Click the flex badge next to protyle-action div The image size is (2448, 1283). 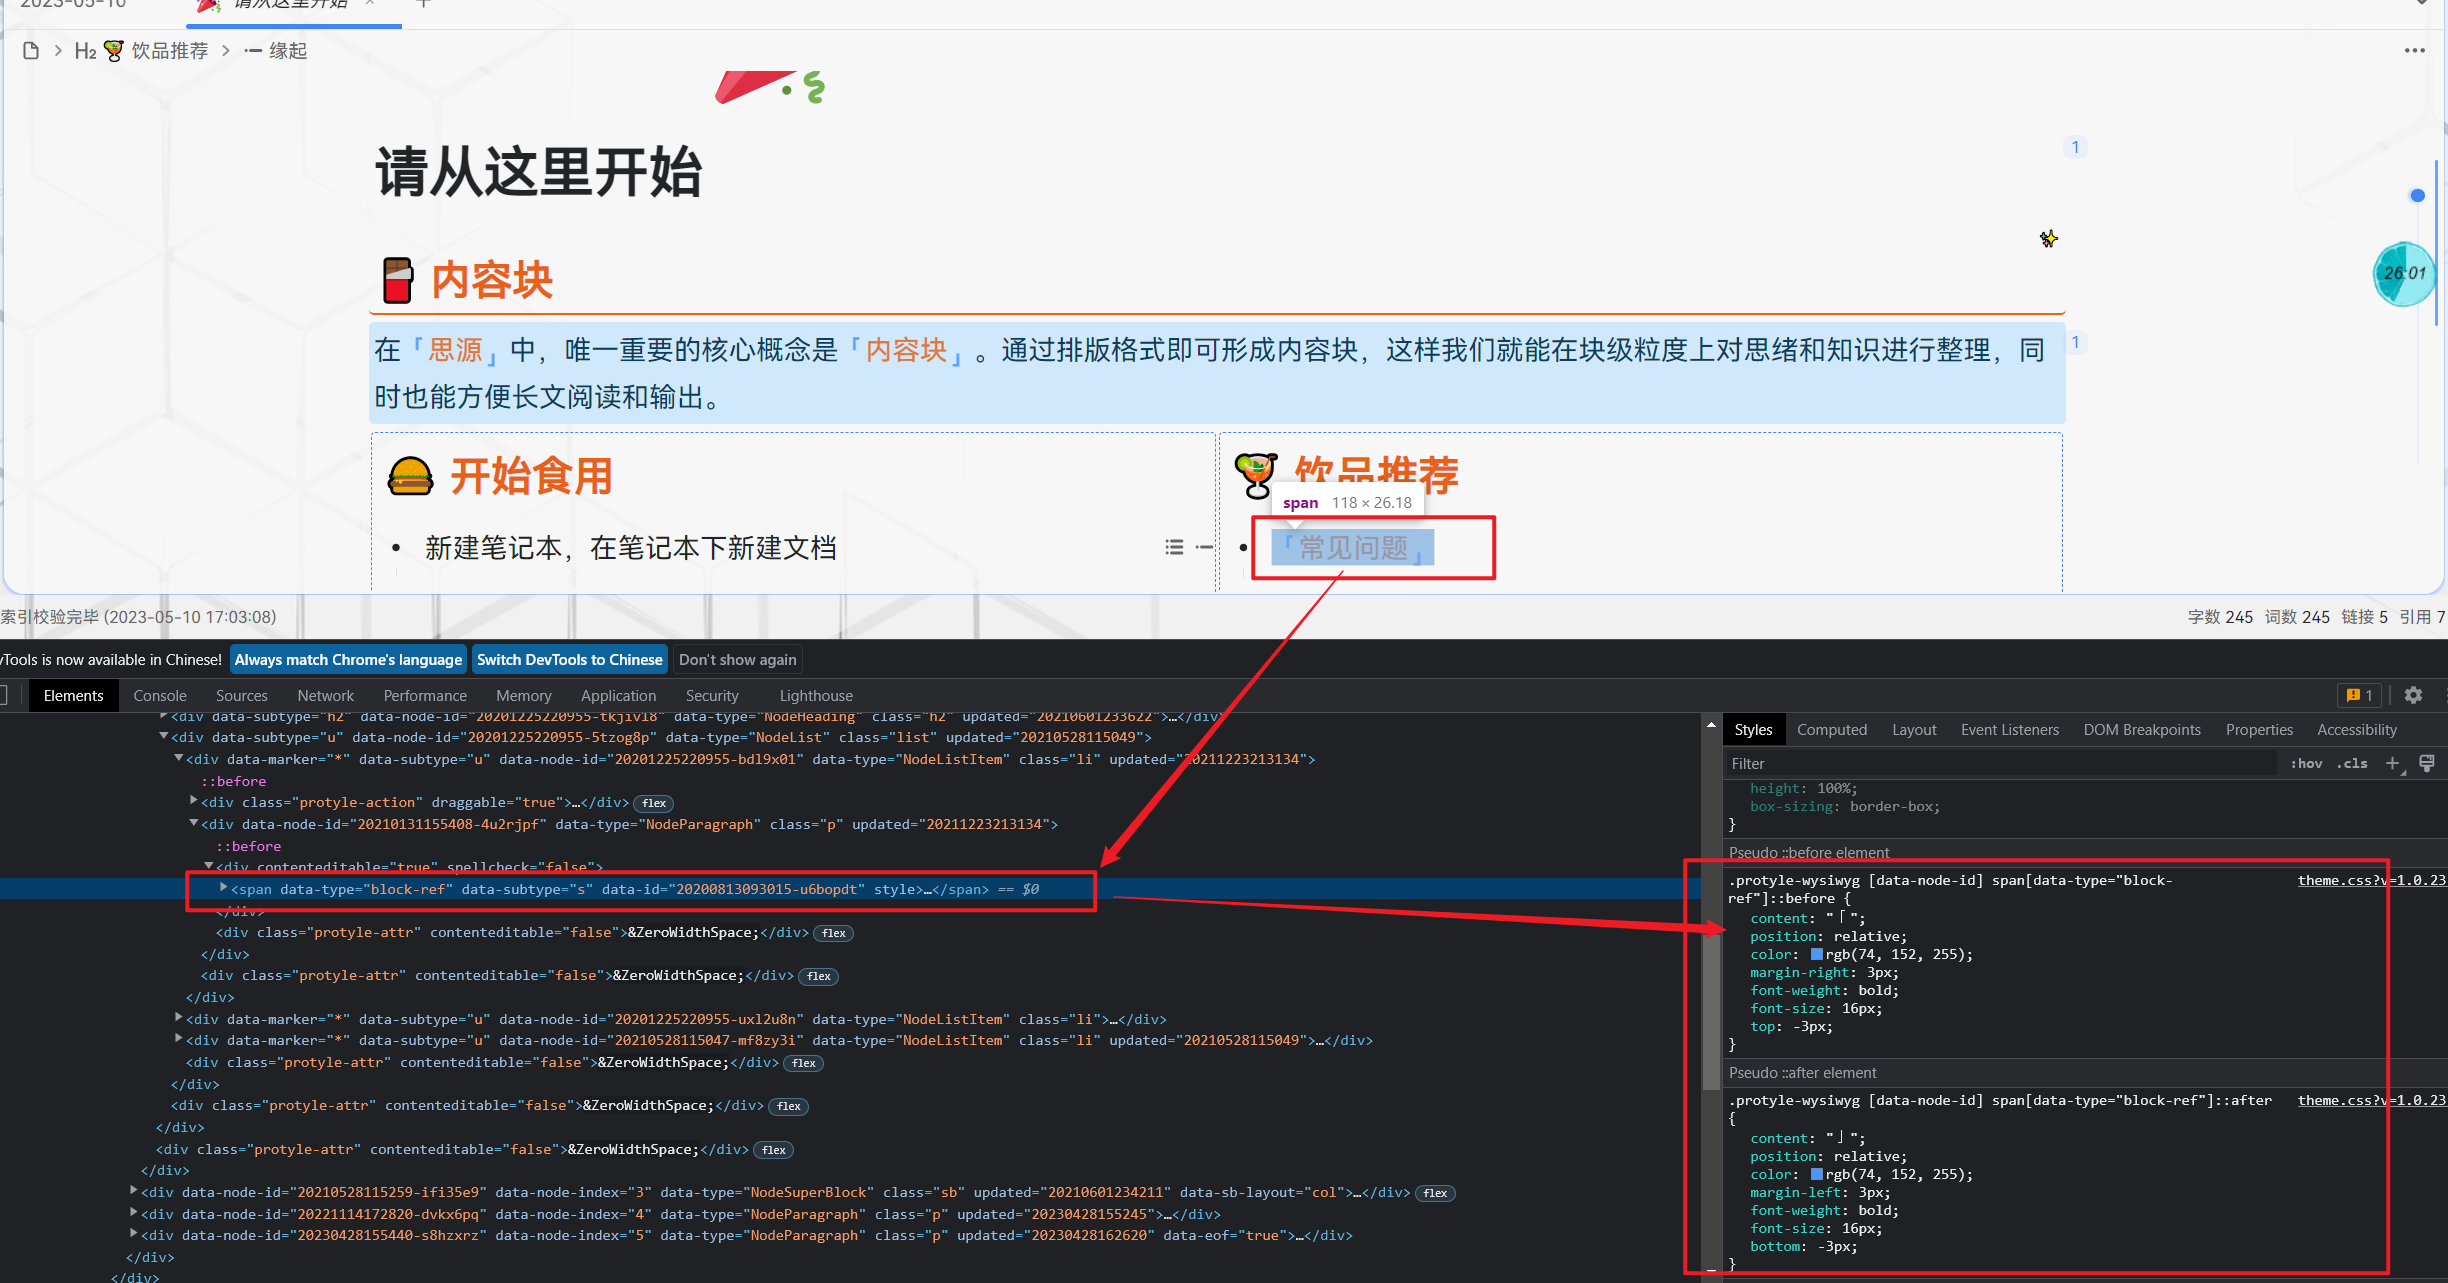[654, 803]
